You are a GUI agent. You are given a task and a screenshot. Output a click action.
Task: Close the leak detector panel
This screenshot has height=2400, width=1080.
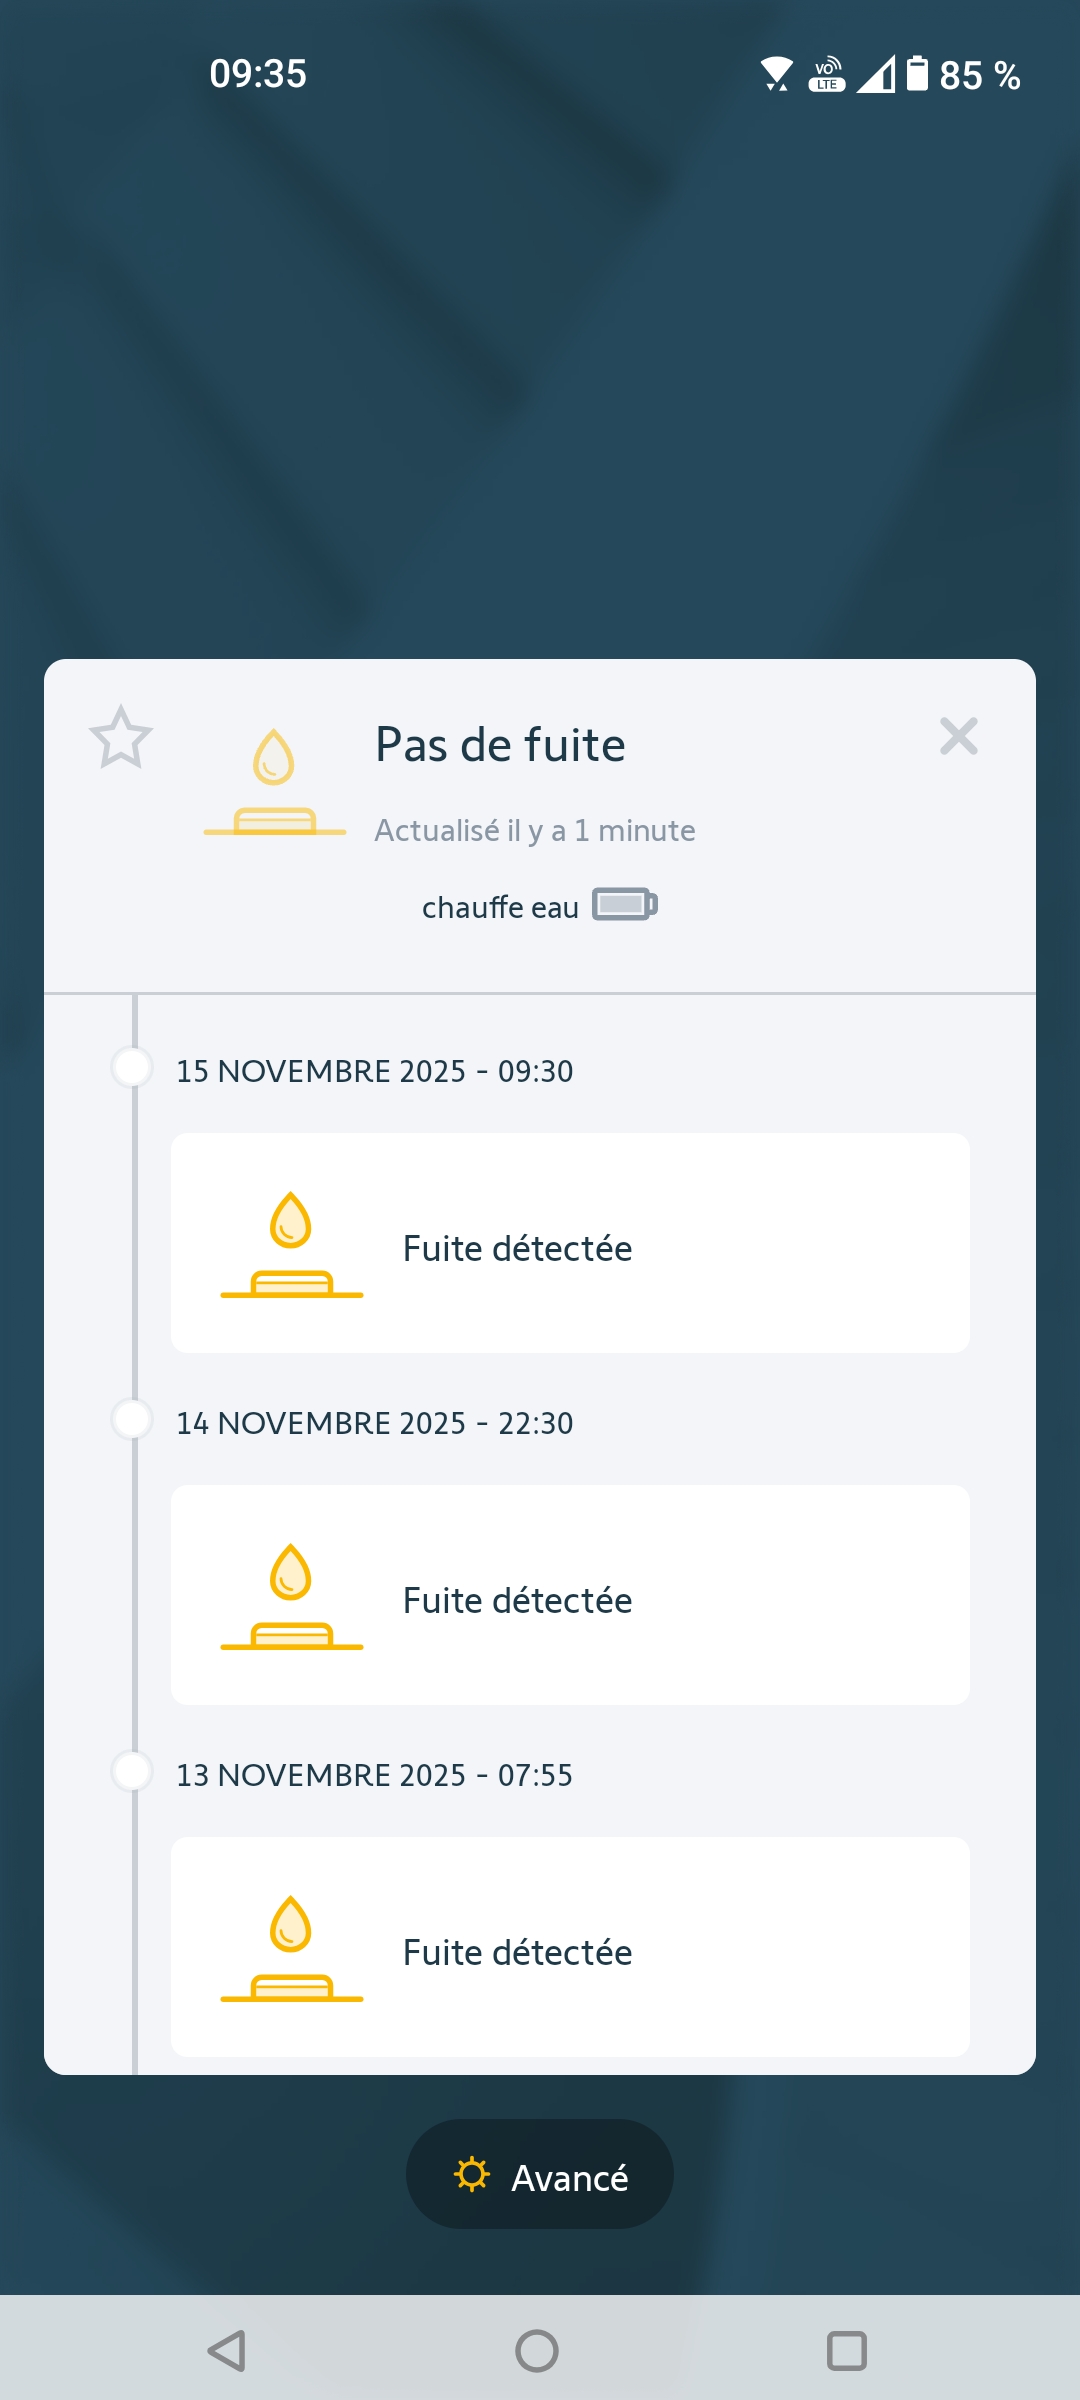958,737
